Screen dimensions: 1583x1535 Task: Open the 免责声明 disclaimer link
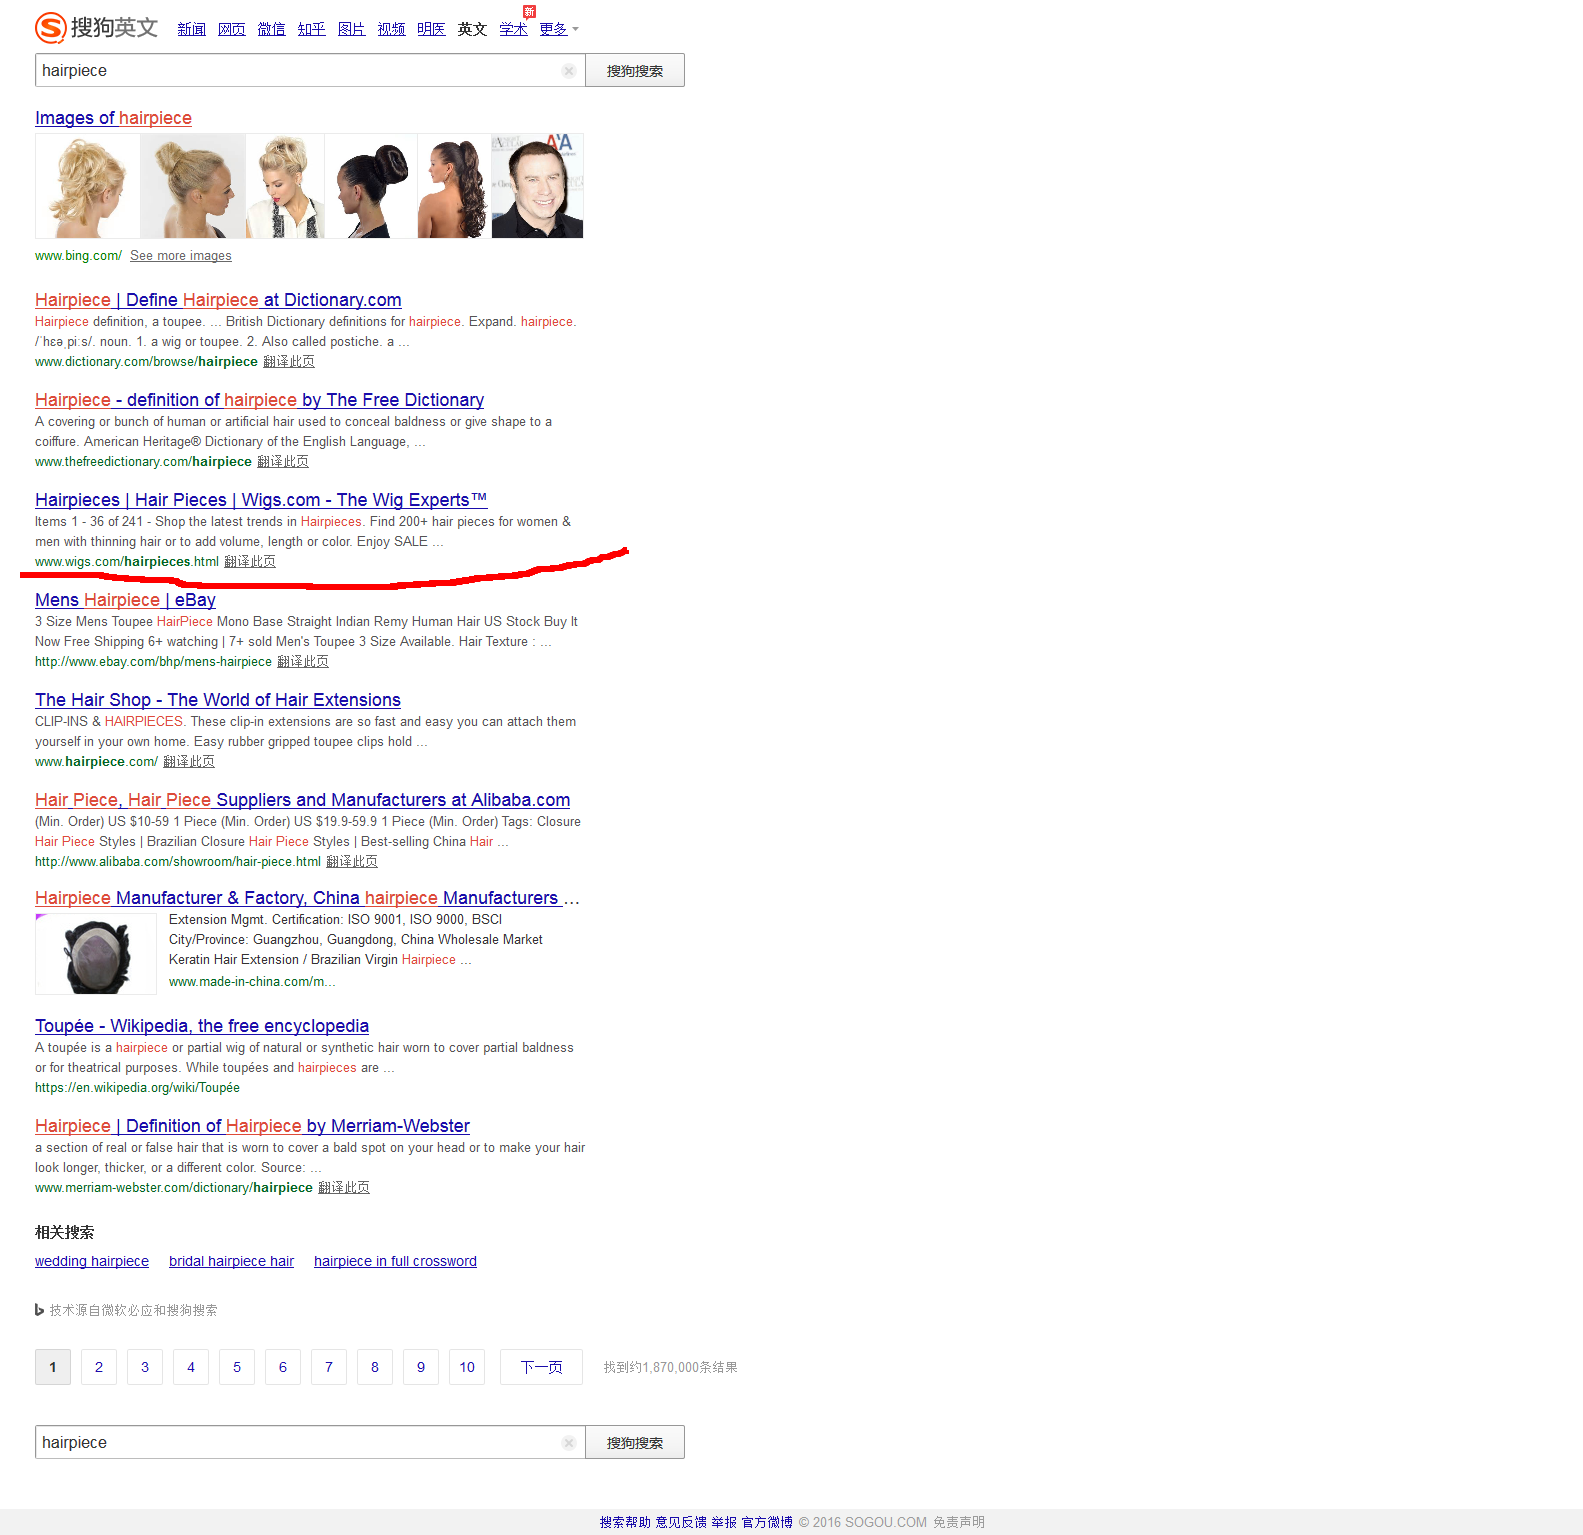tap(959, 1523)
